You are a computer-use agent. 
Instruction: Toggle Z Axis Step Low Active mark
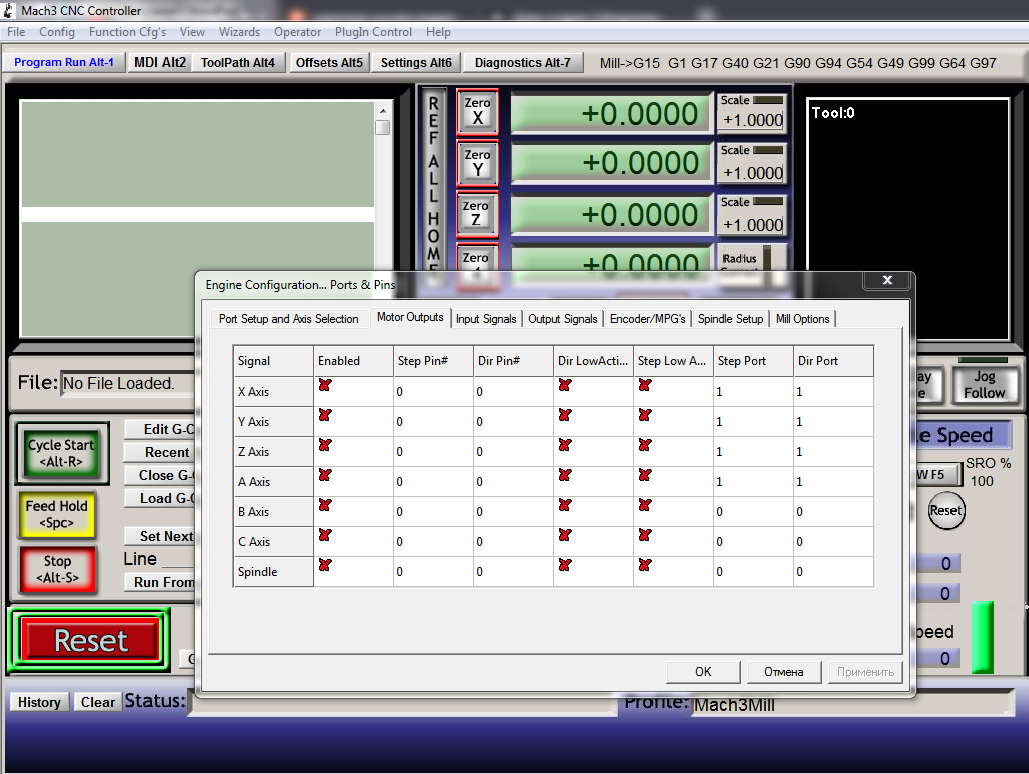tap(645, 445)
